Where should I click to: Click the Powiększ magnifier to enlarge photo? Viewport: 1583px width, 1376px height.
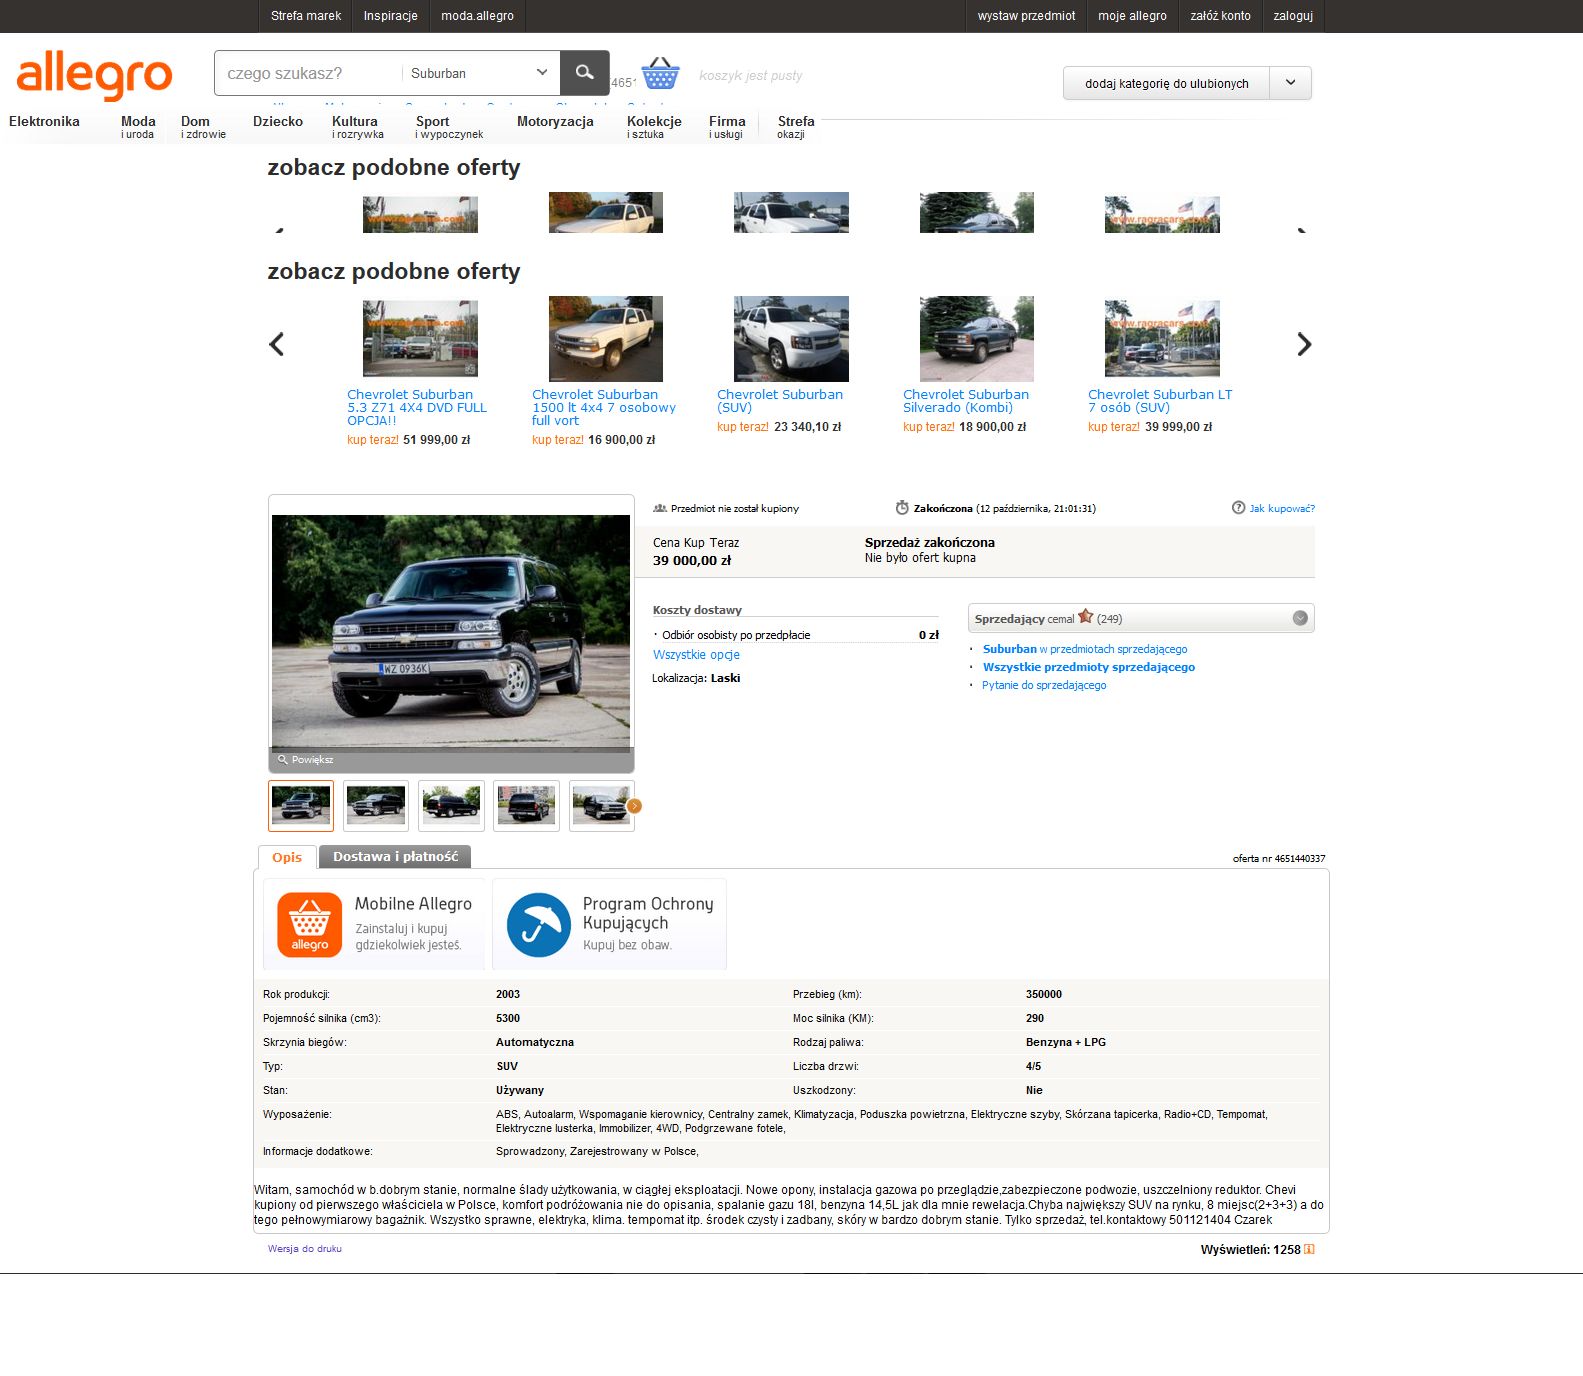pos(283,760)
